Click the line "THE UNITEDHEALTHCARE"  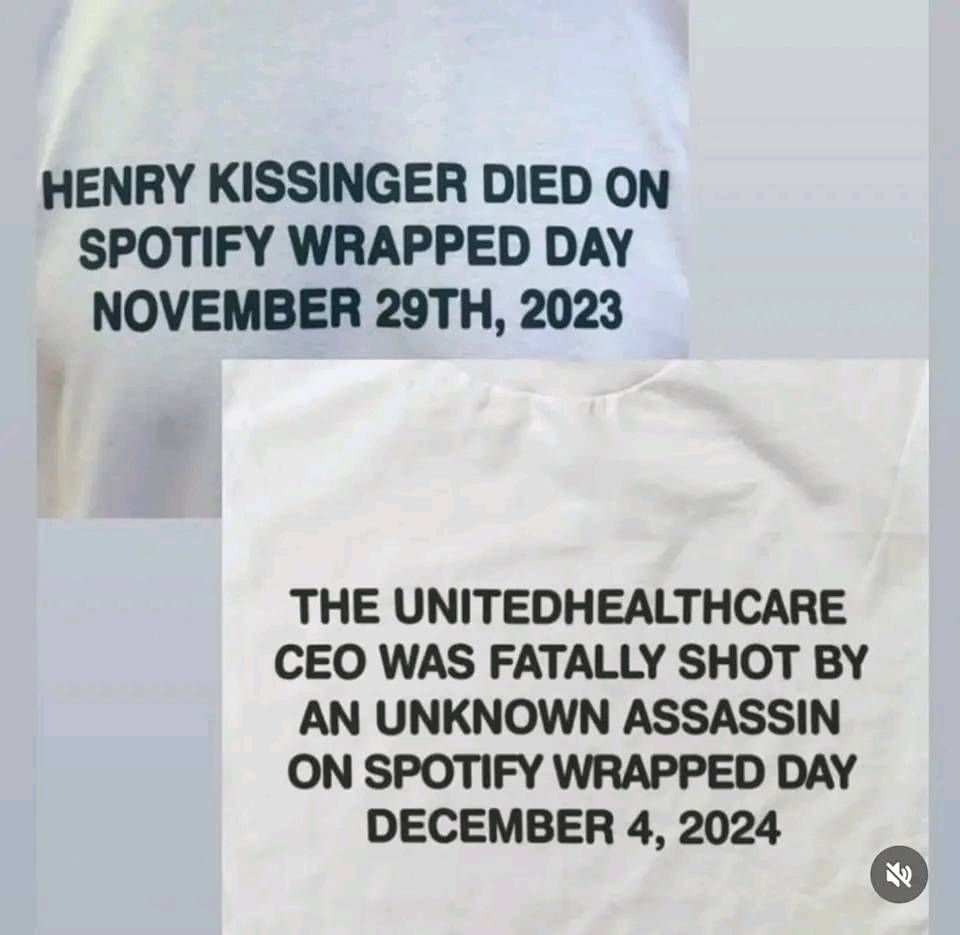[569, 608]
